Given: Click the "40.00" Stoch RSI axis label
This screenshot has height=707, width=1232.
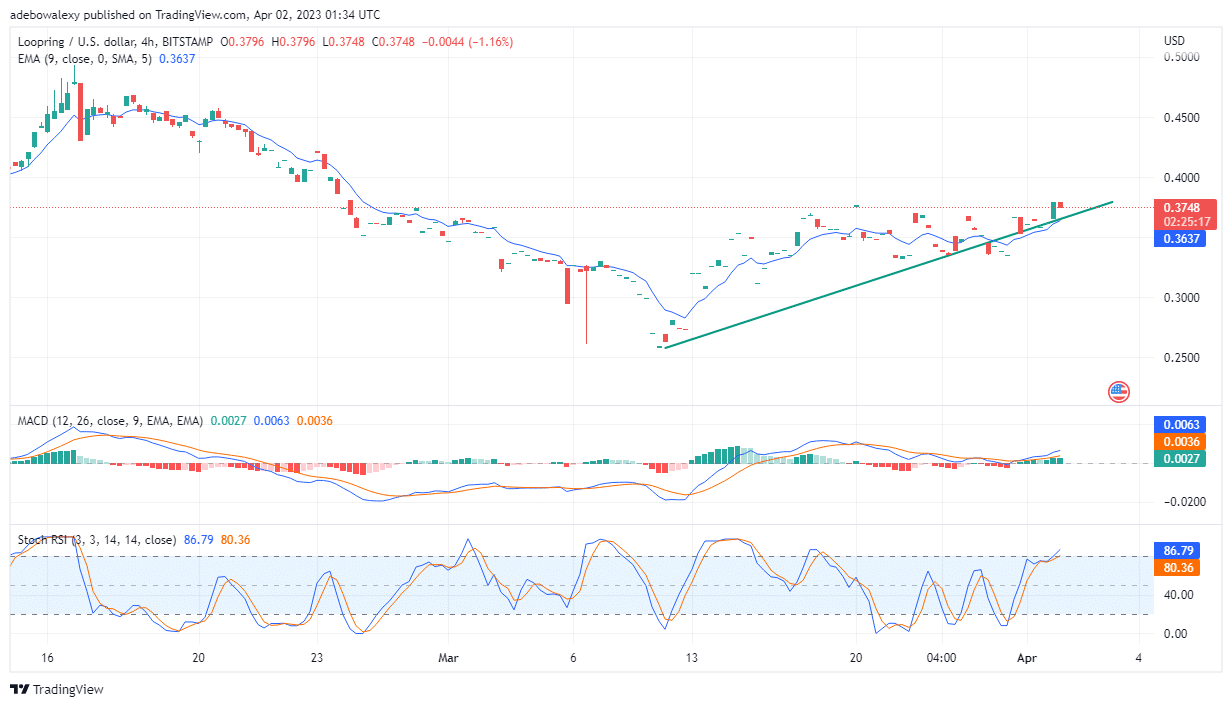Looking at the screenshot, I should pyautogui.click(x=1178, y=595).
